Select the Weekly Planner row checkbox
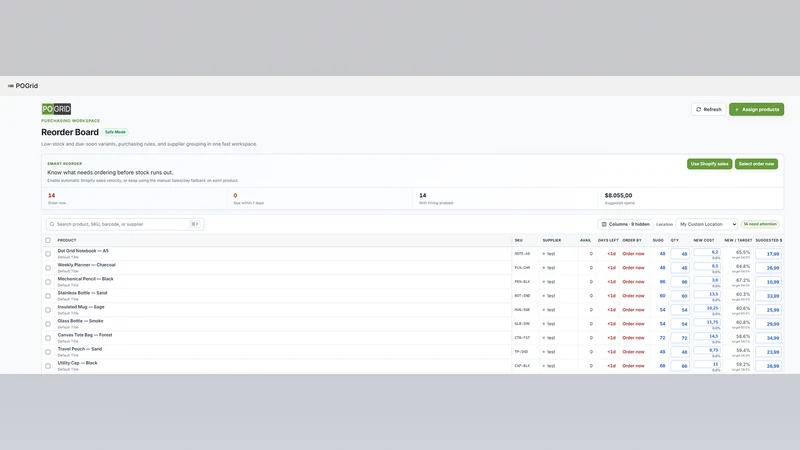The height and width of the screenshot is (450, 800). click(48, 268)
